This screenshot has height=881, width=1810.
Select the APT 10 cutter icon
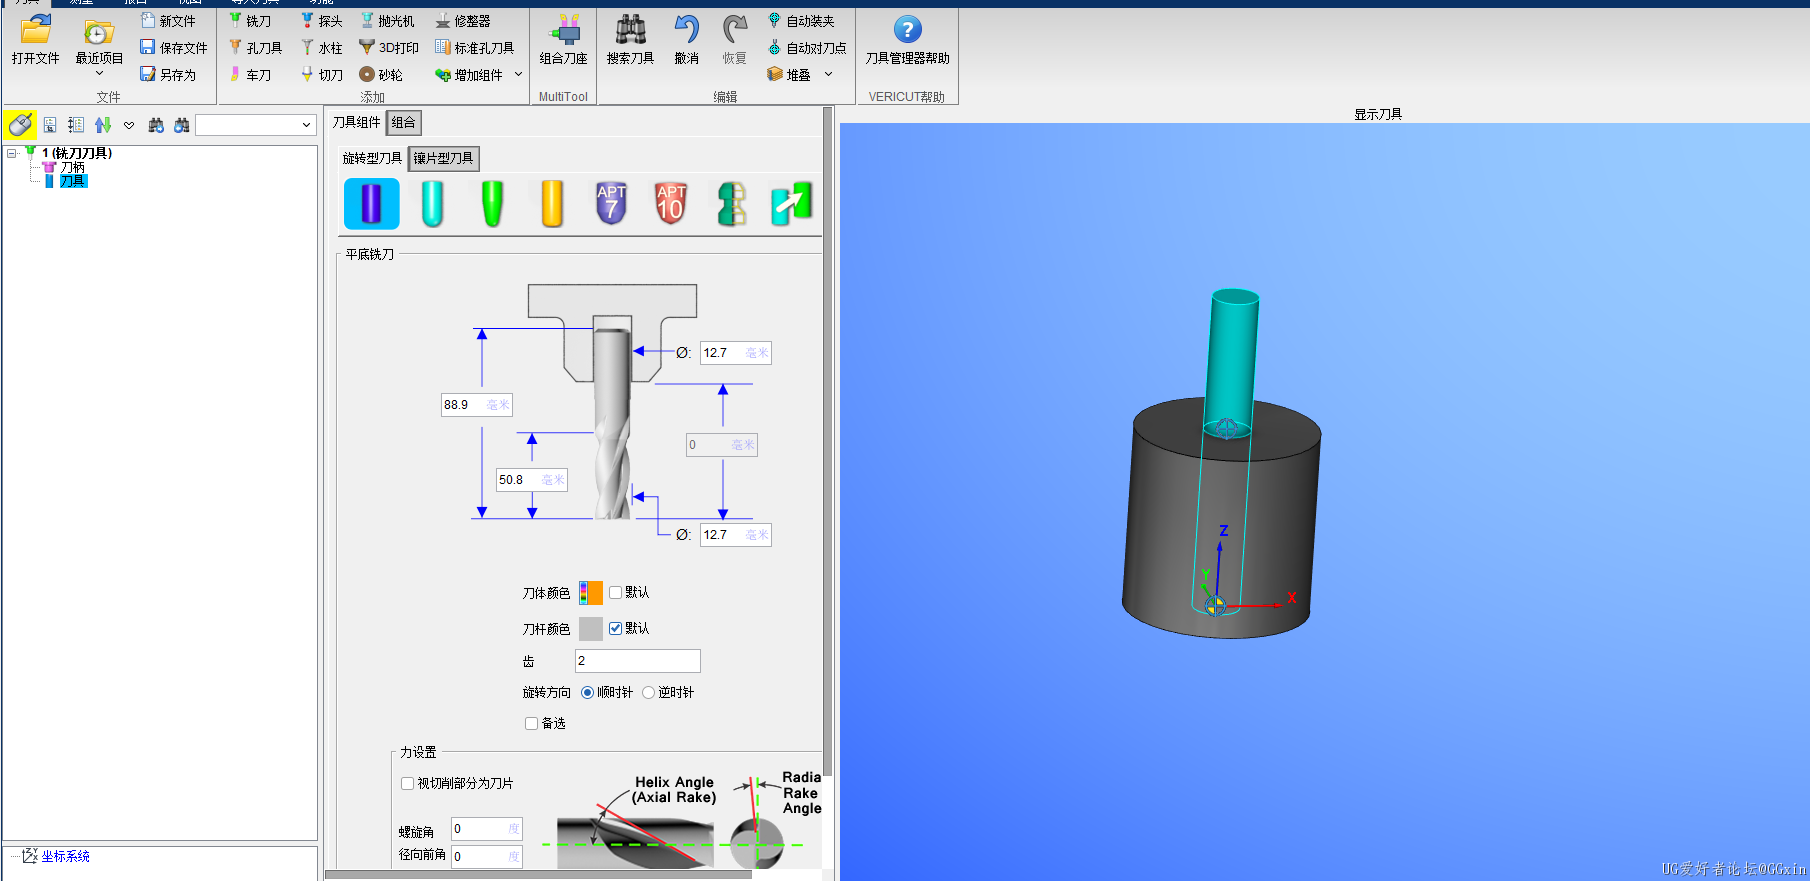tap(671, 204)
